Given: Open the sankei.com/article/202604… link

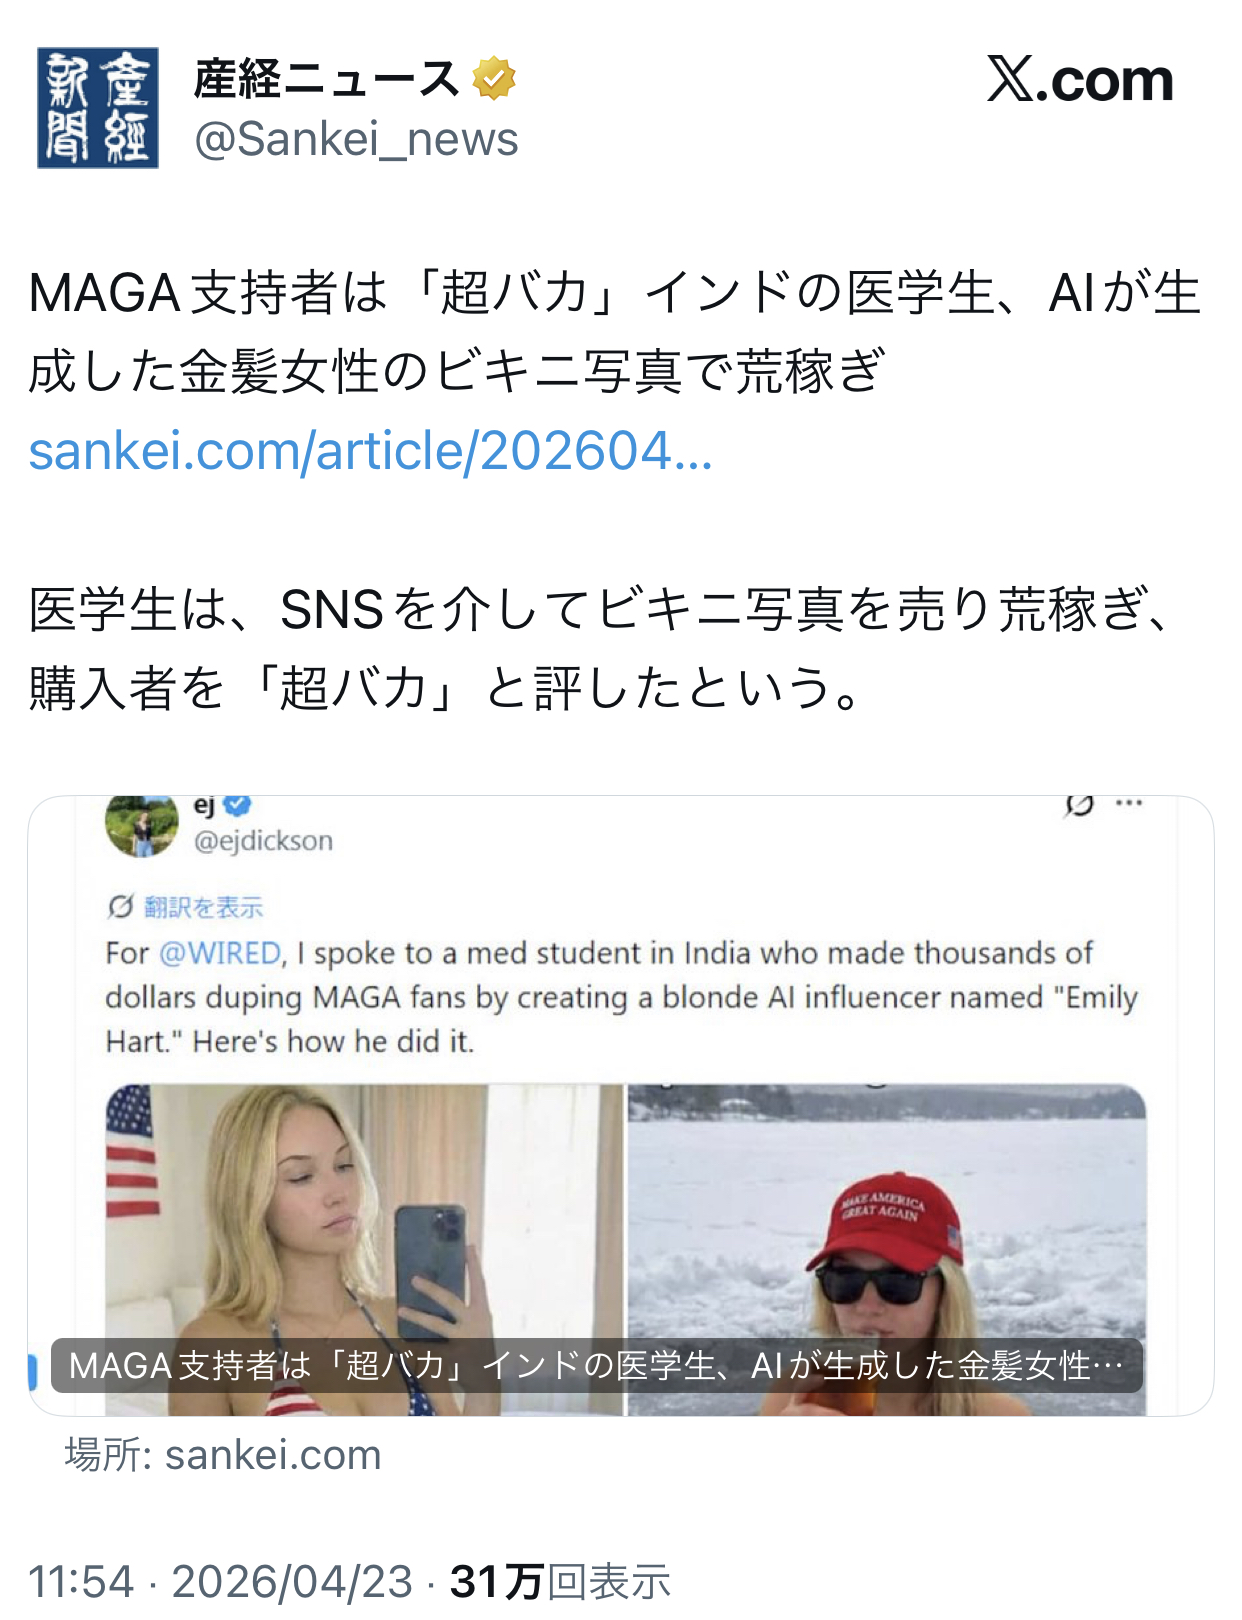Looking at the screenshot, I should pos(370,451).
